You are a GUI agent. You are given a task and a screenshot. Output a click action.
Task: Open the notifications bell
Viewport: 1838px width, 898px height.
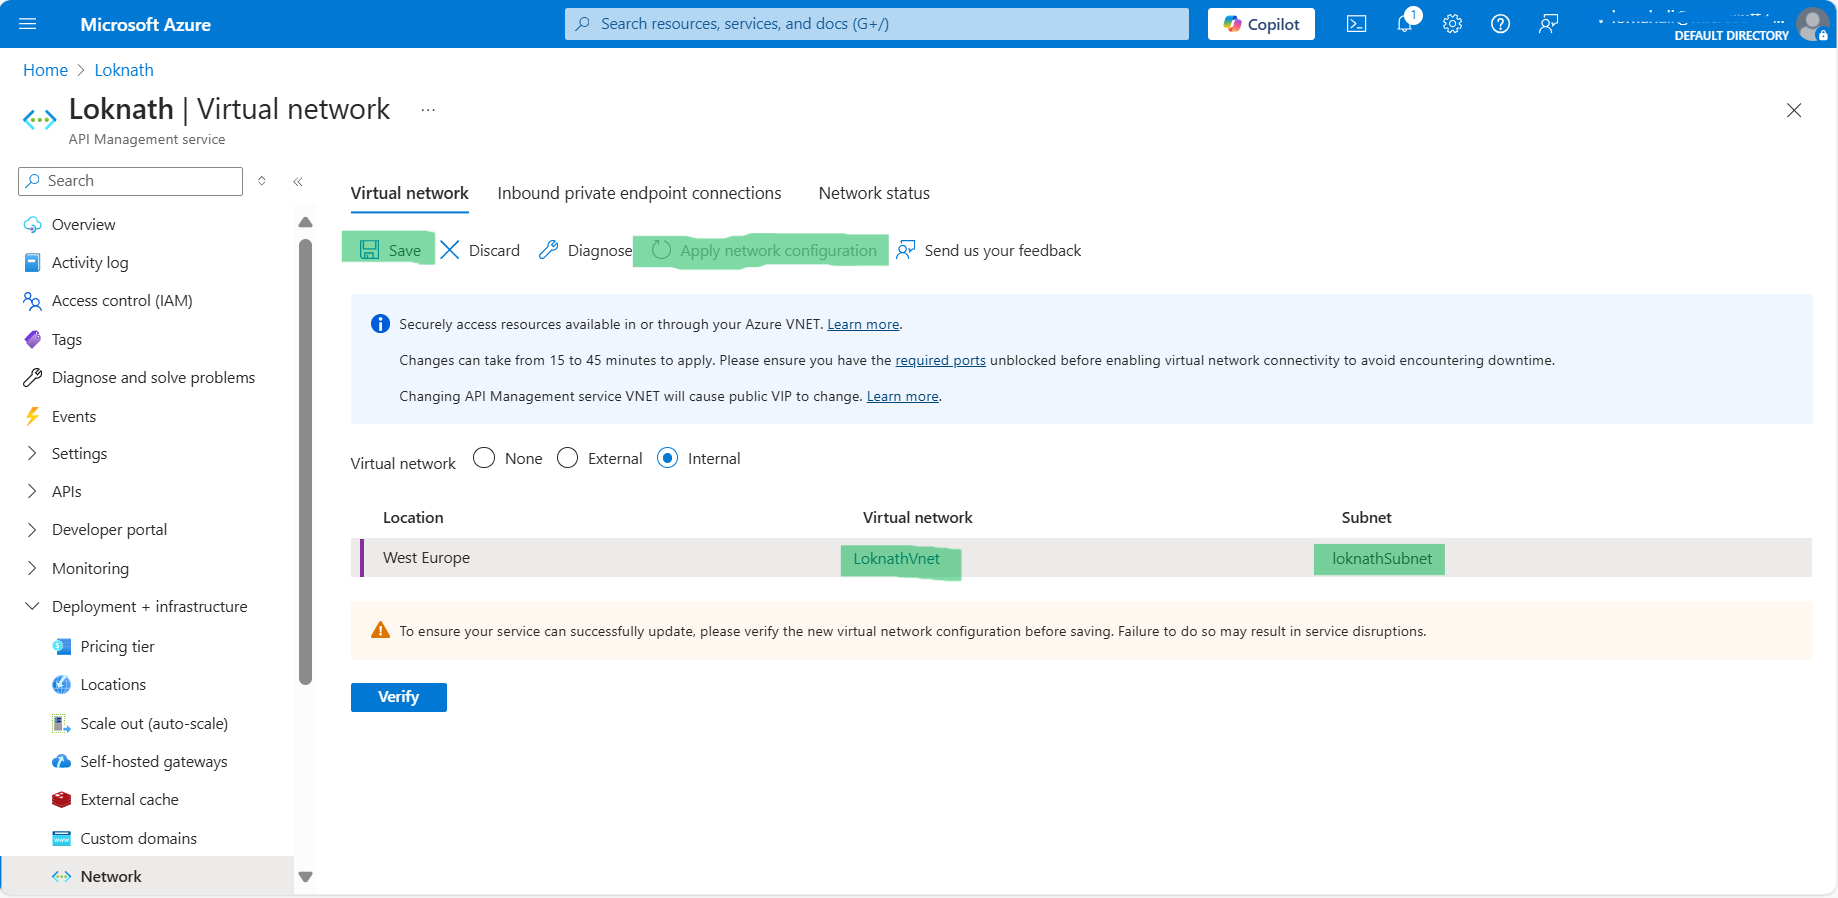coord(1405,24)
